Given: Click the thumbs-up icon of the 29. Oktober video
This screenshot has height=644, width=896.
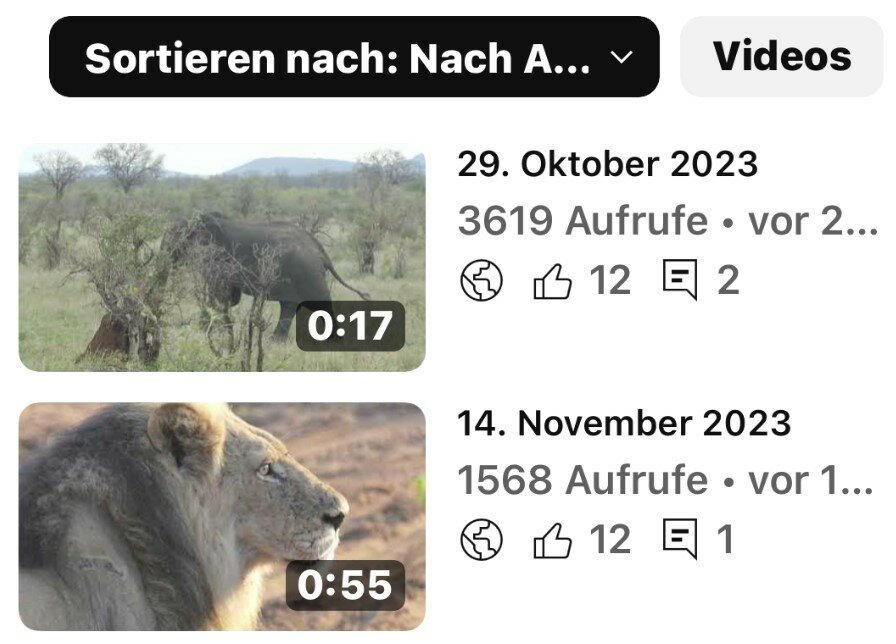Looking at the screenshot, I should [x=552, y=281].
